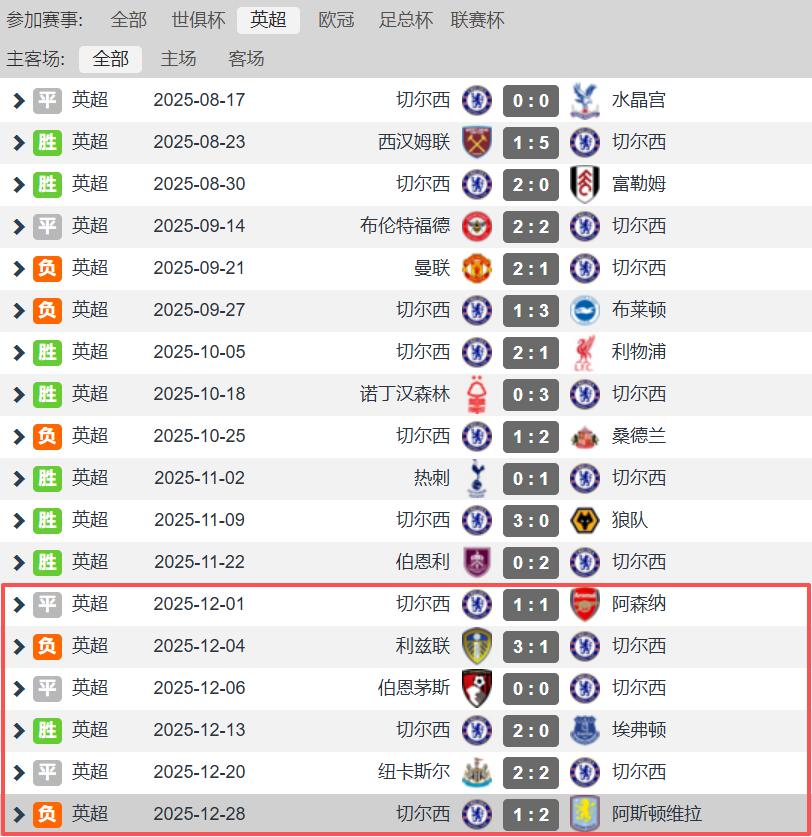The image size is (812, 837).
Task: Click the Fulham club badge
Action: (585, 184)
